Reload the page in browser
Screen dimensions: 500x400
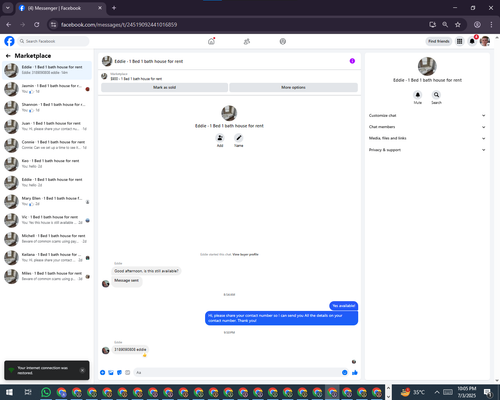pos(37,25)
